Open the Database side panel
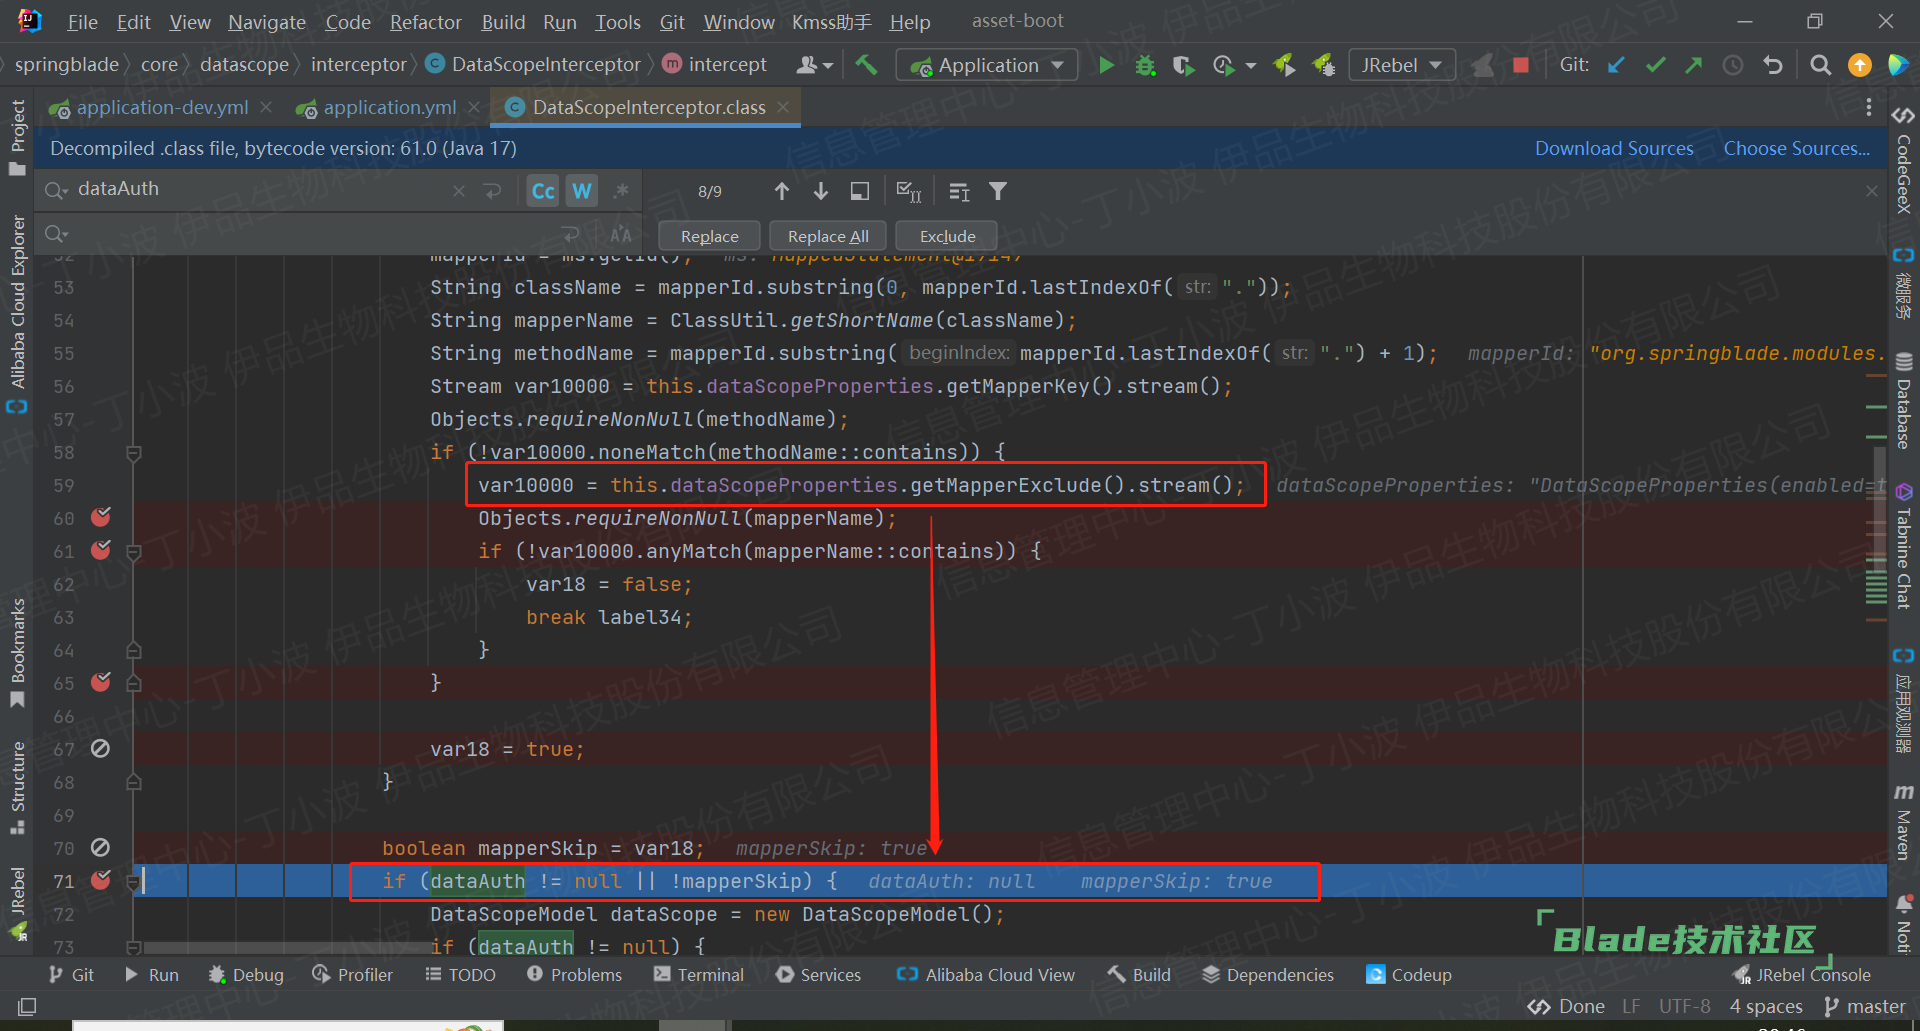The image size is (1920, 1031). coord(1904,402)
